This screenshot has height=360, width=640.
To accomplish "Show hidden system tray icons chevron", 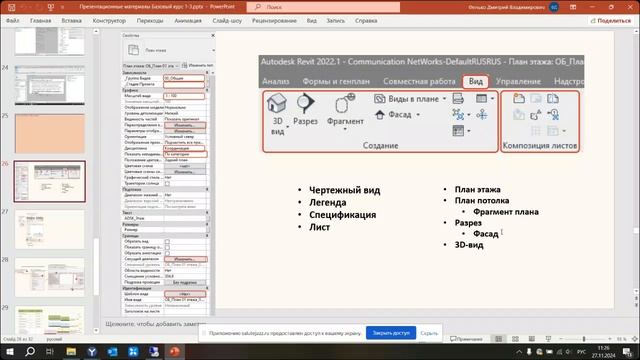I will coord(519,352).
